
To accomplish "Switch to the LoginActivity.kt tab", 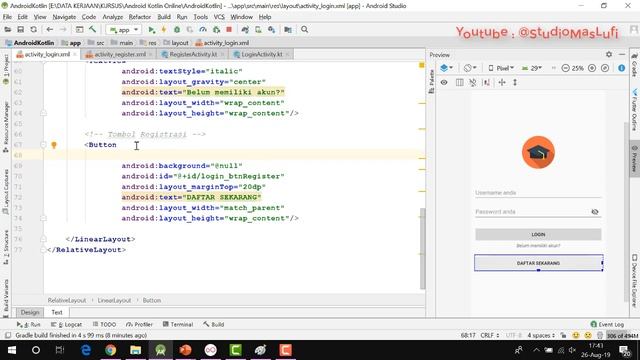I will pyautogui.click(x=262, y=54).
